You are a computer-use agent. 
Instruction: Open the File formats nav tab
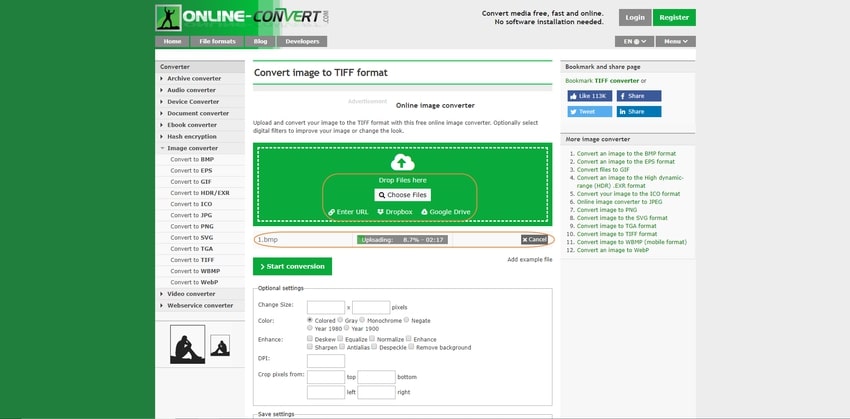pyautogui.click(x=217, y=42)
